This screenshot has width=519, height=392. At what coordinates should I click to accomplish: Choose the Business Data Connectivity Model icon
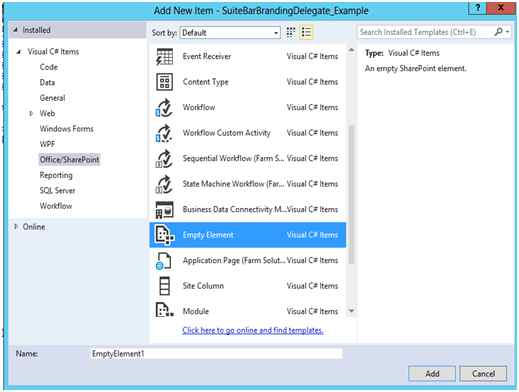164,210
